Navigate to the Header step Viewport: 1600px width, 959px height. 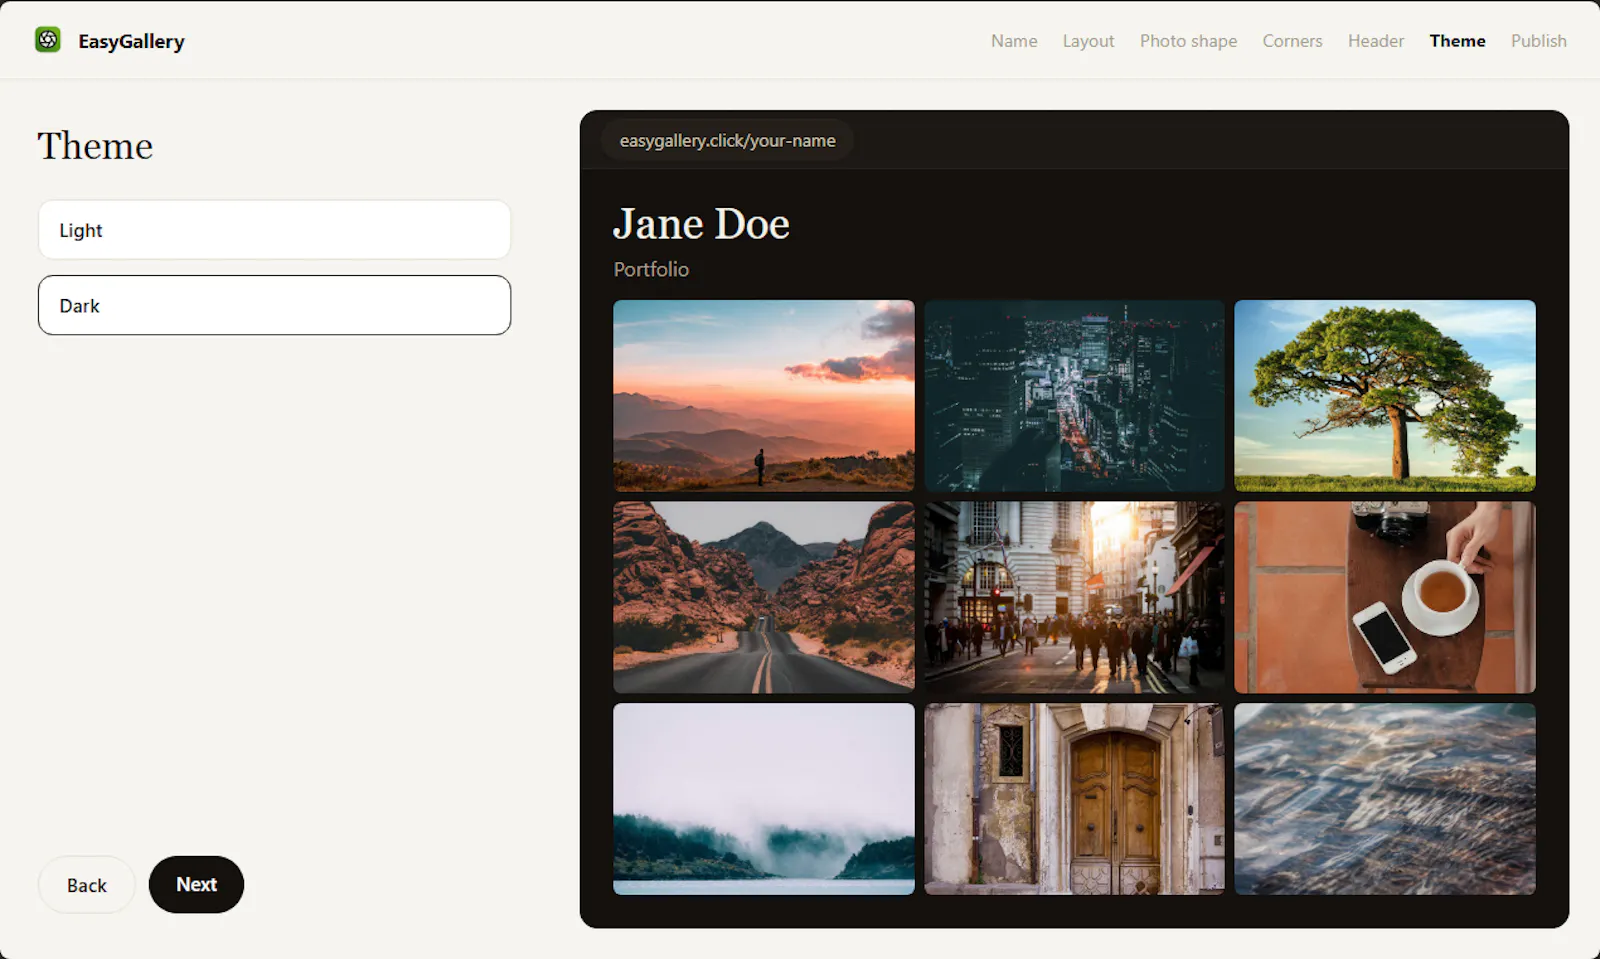click(x=1376, y=41)
